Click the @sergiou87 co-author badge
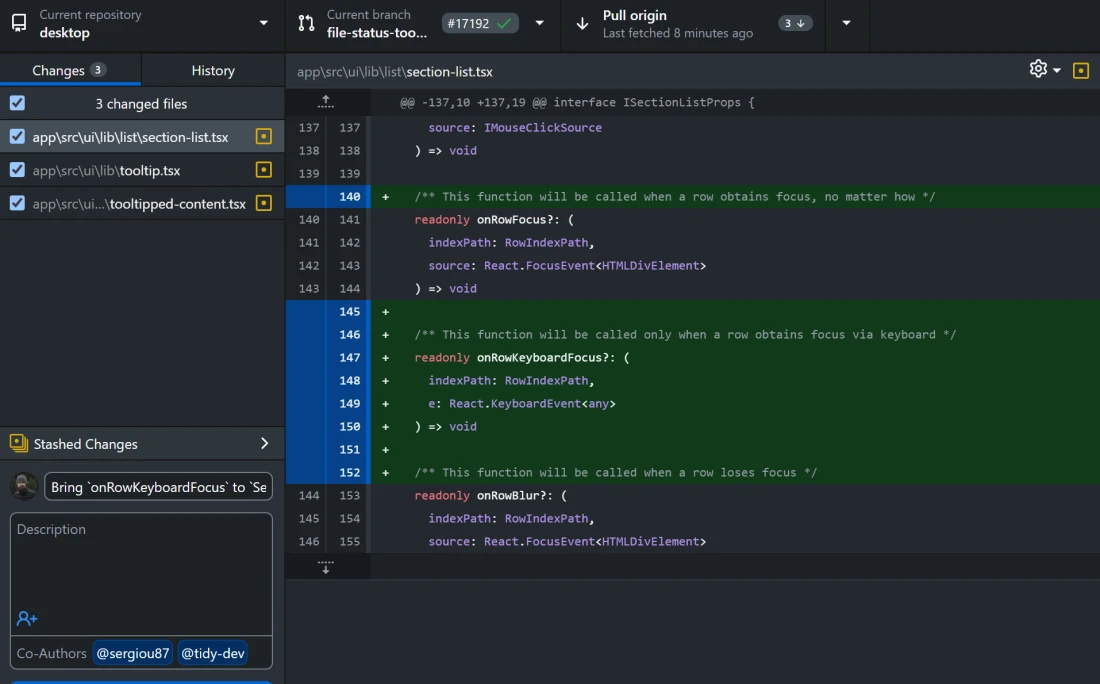The height and width of the screenshot is (684, 1100). tap(132, 653)
